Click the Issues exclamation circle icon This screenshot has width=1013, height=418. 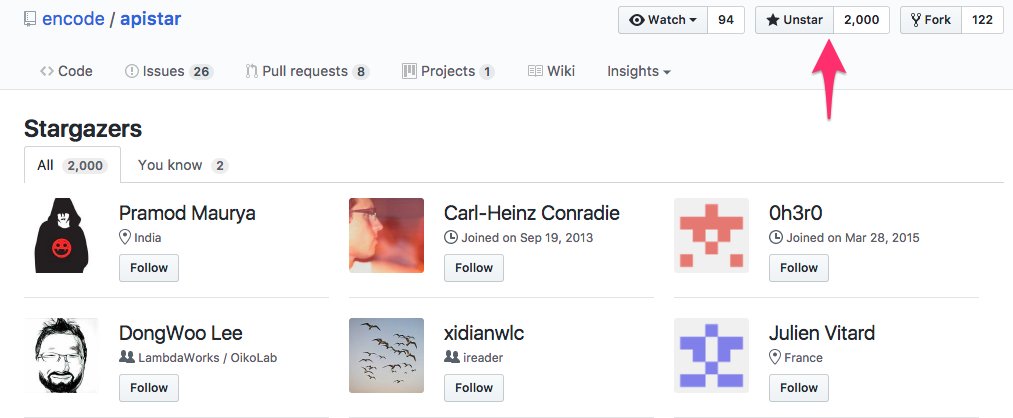(x=132, y=71)
